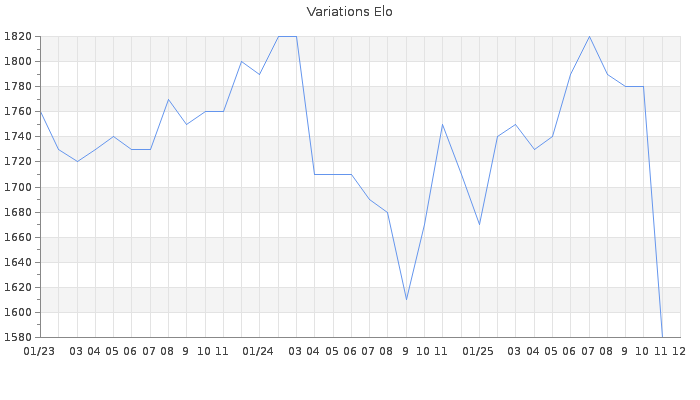Screen dimensions: 700x400
Task: Click the 1820 label on the y-axis
Action: click(x=19, y=37)
